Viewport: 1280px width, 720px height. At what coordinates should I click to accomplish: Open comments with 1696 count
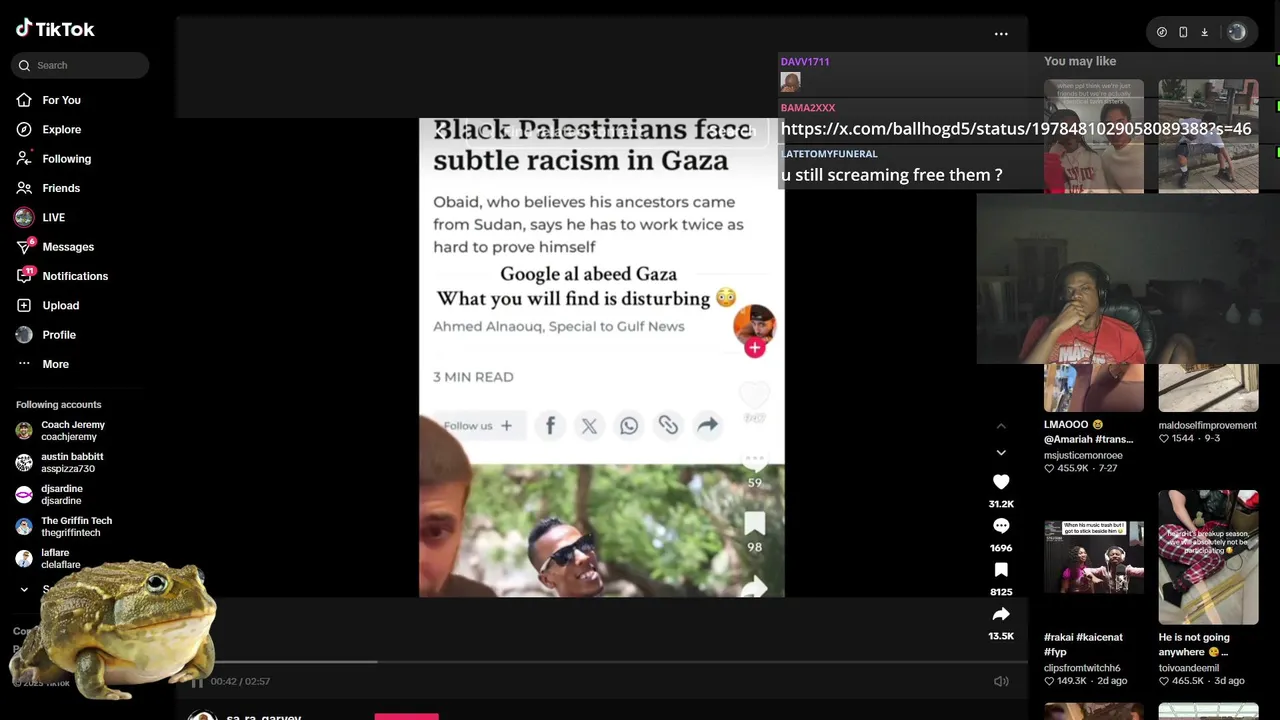[x=1001, y=526]
